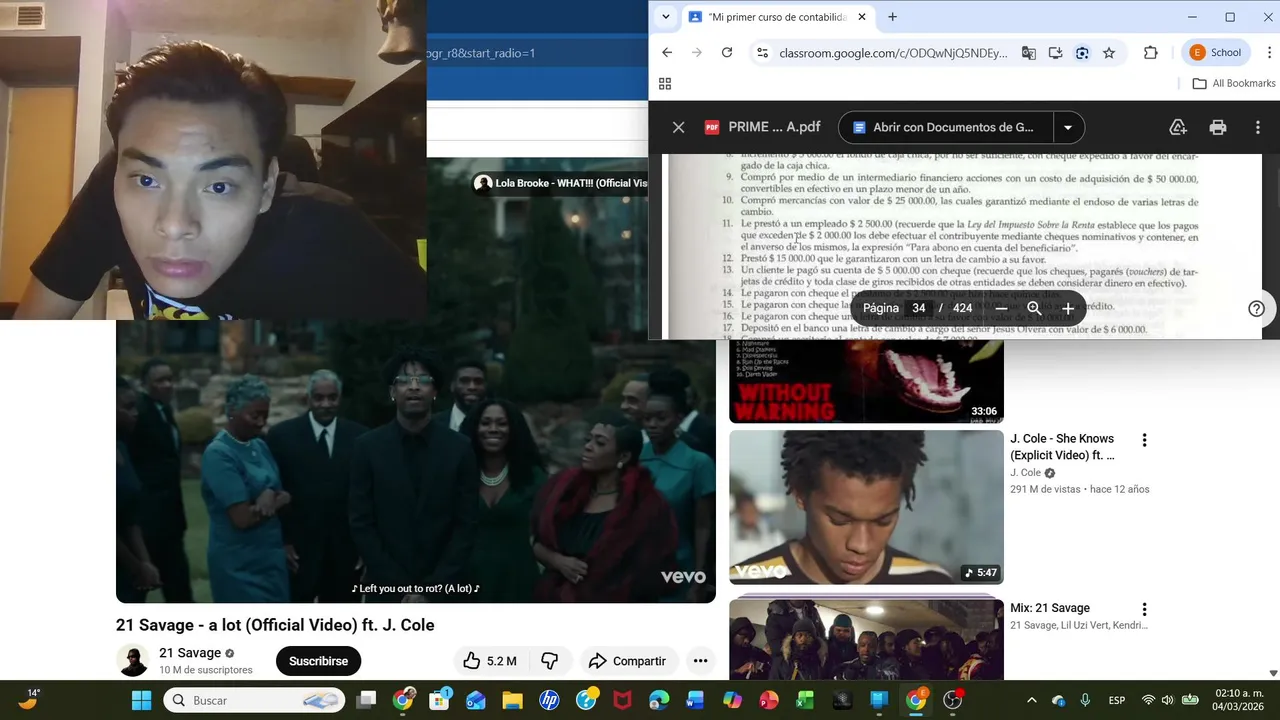Viewport: 1280px width, 720px height.
Task: Open File Explorer from the taskbar
Action: 512,700
